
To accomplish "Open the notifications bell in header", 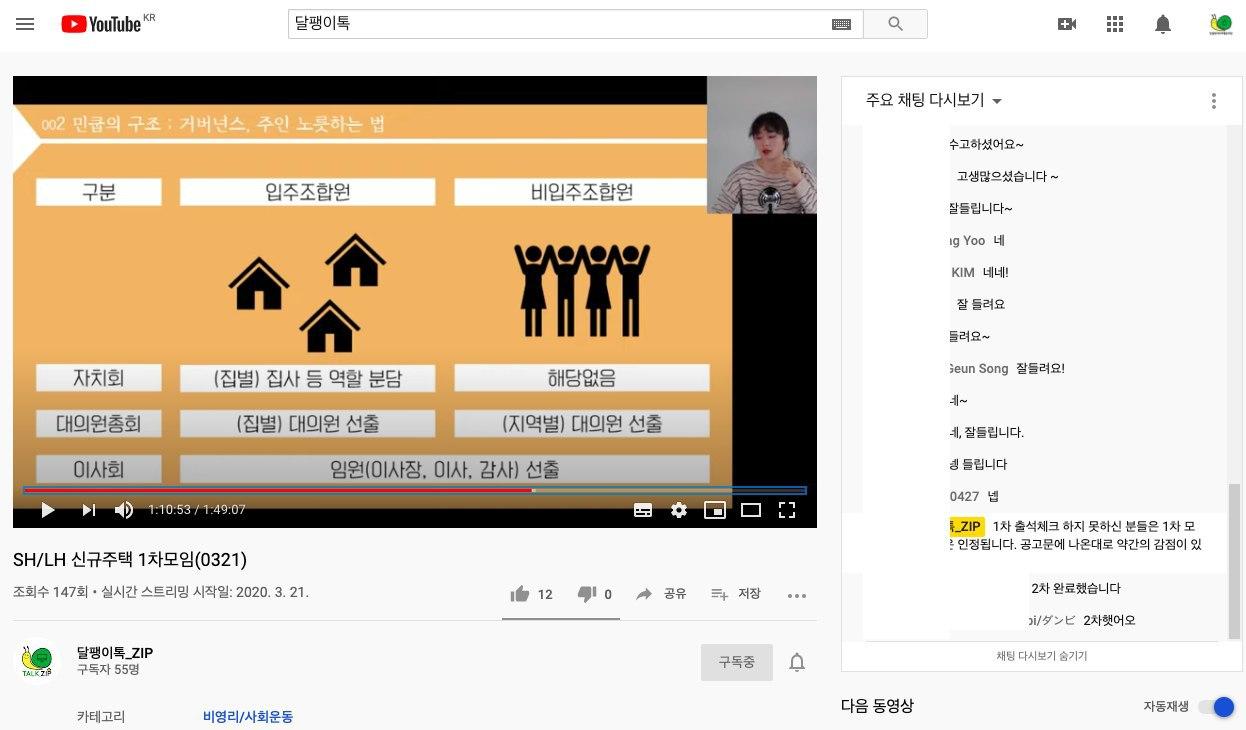I will pos(1163,24).
